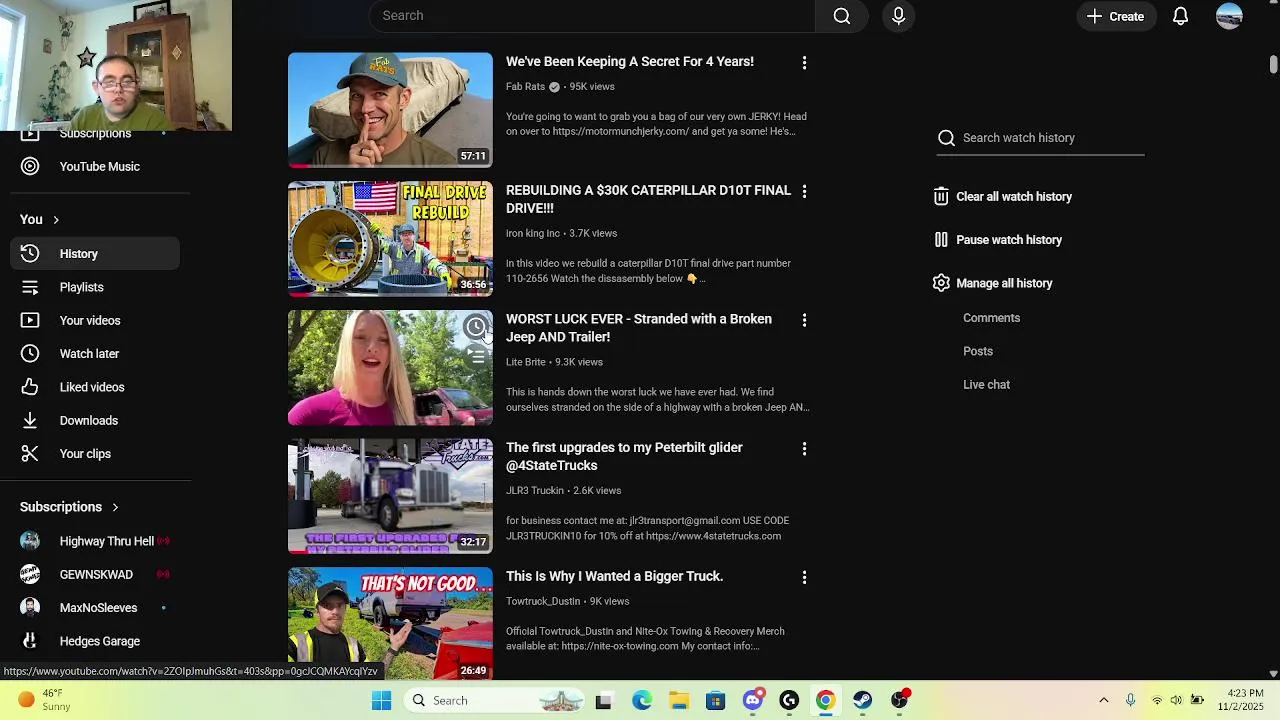Open Live chat history link

pos(986,385)
